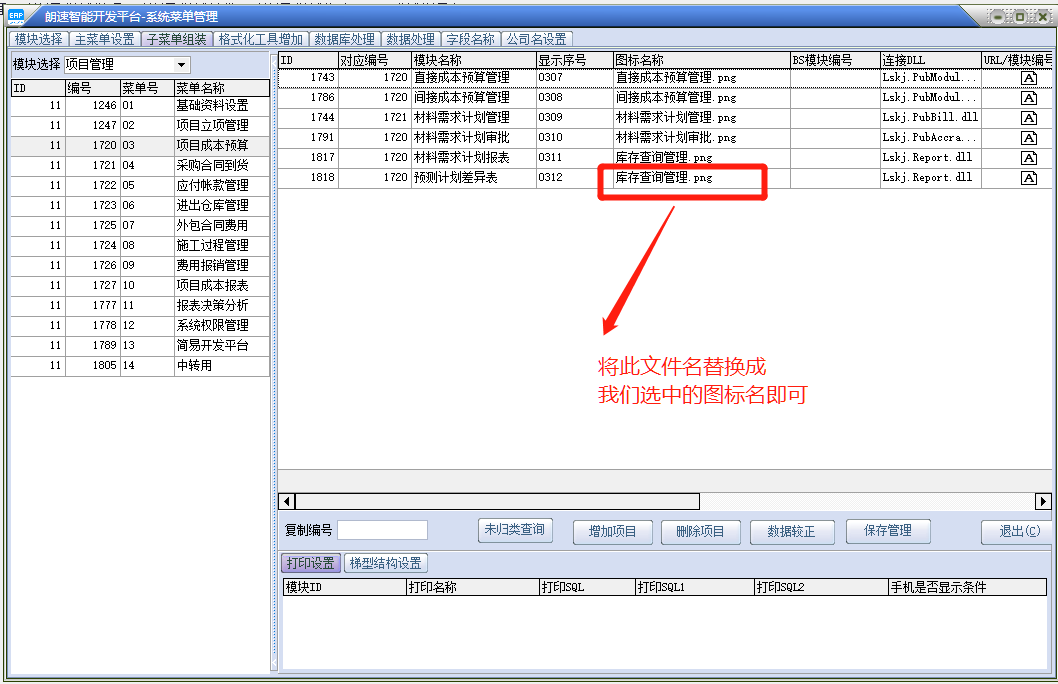Click URL icon in 材料需求计划报表 row
This screenshot has width=1058, height=684.
pos(1028,158)
